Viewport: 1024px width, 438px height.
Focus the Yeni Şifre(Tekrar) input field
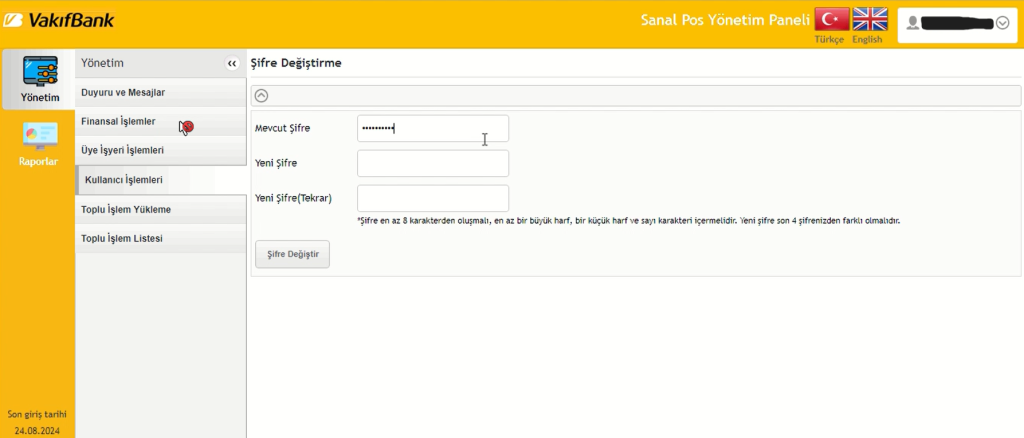[x=432, y=198]
